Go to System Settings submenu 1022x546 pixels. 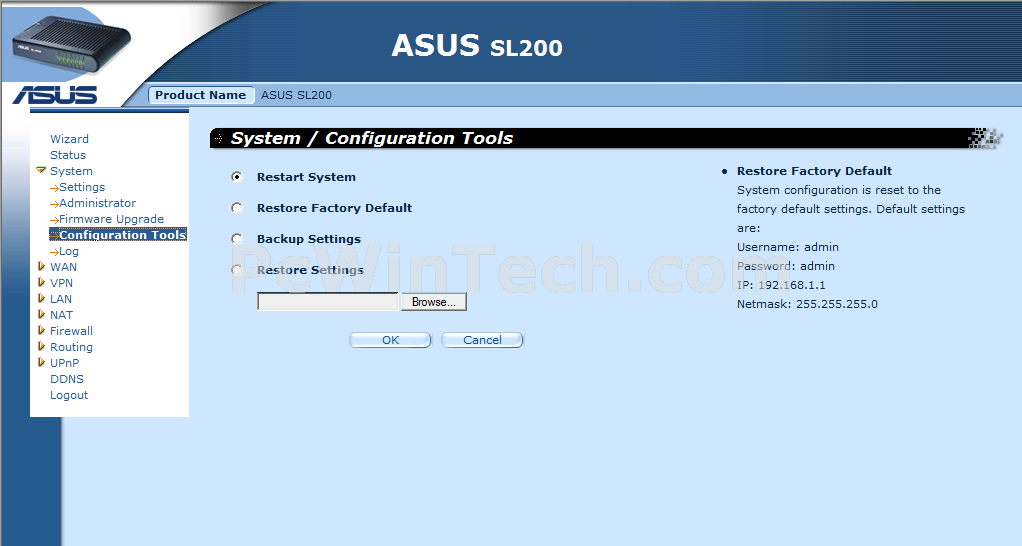click(x=82, y=187)
